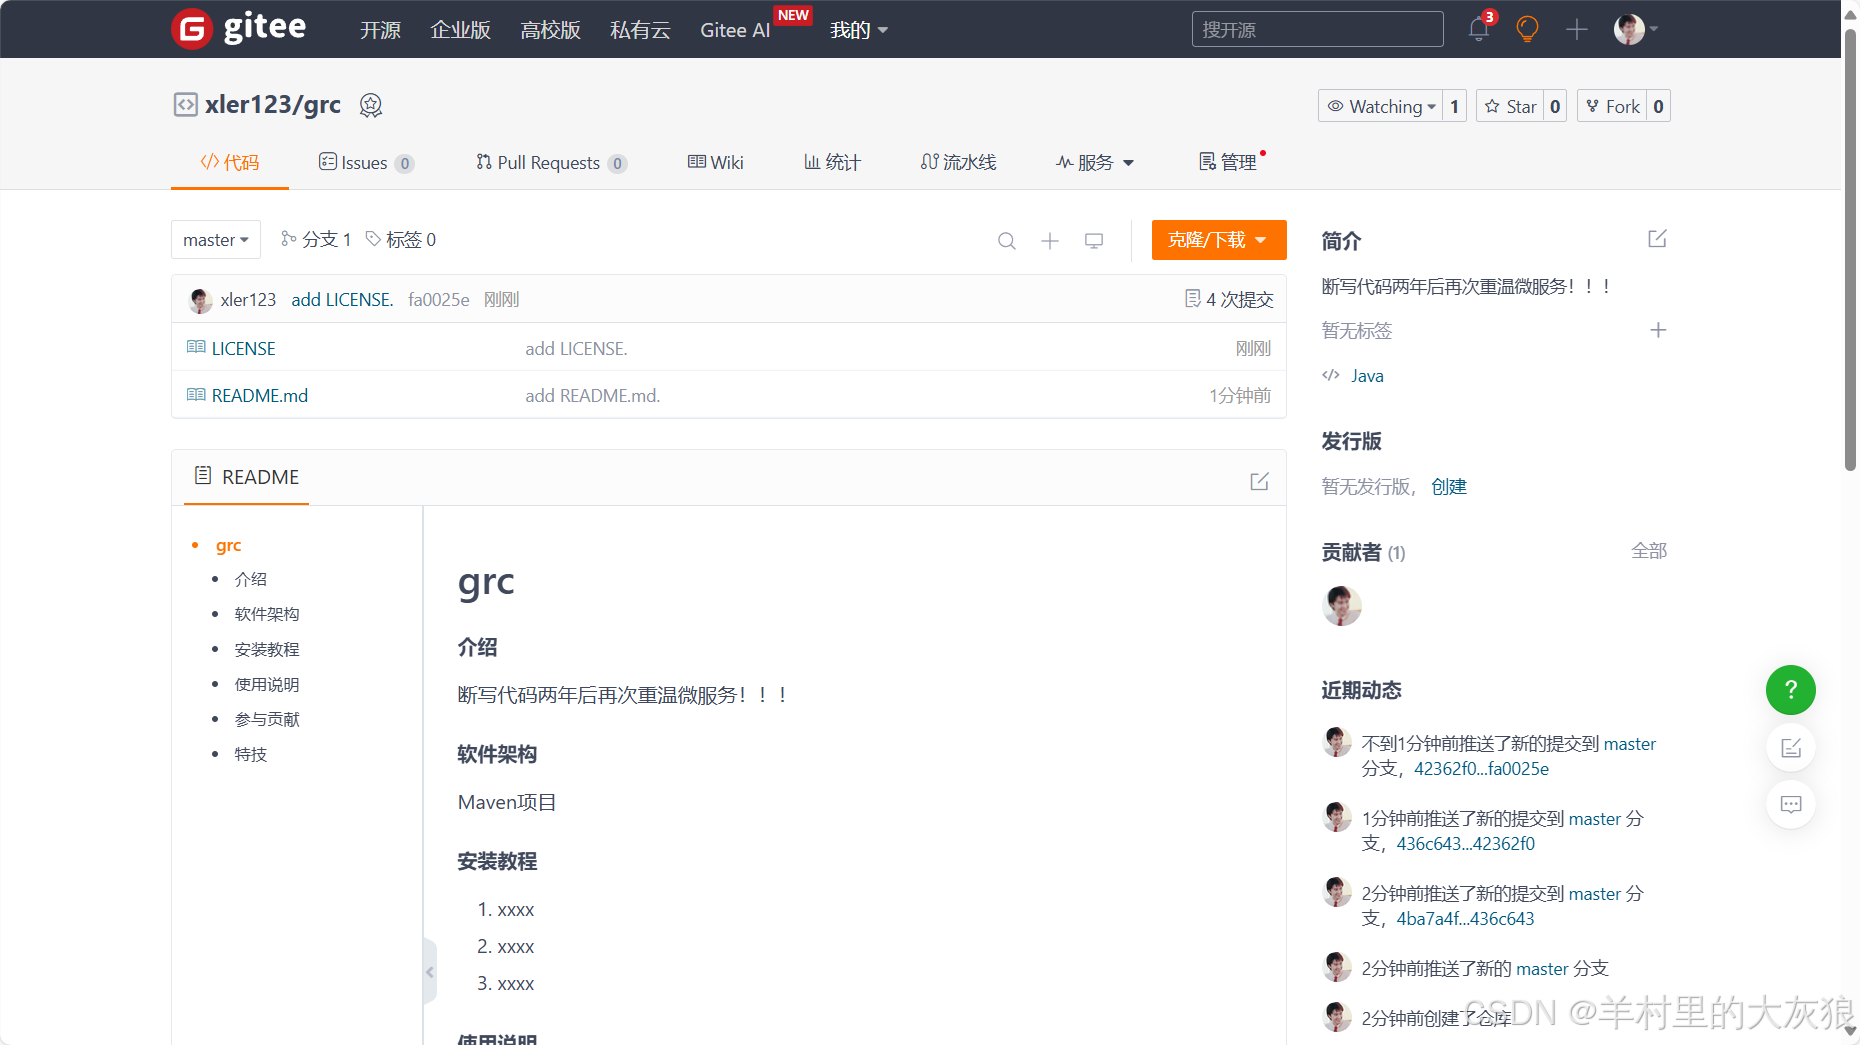Screen dimensions: 1860x1045
Task: Focus the 搜开源 search field
Action: click(x=1317, y=29)
